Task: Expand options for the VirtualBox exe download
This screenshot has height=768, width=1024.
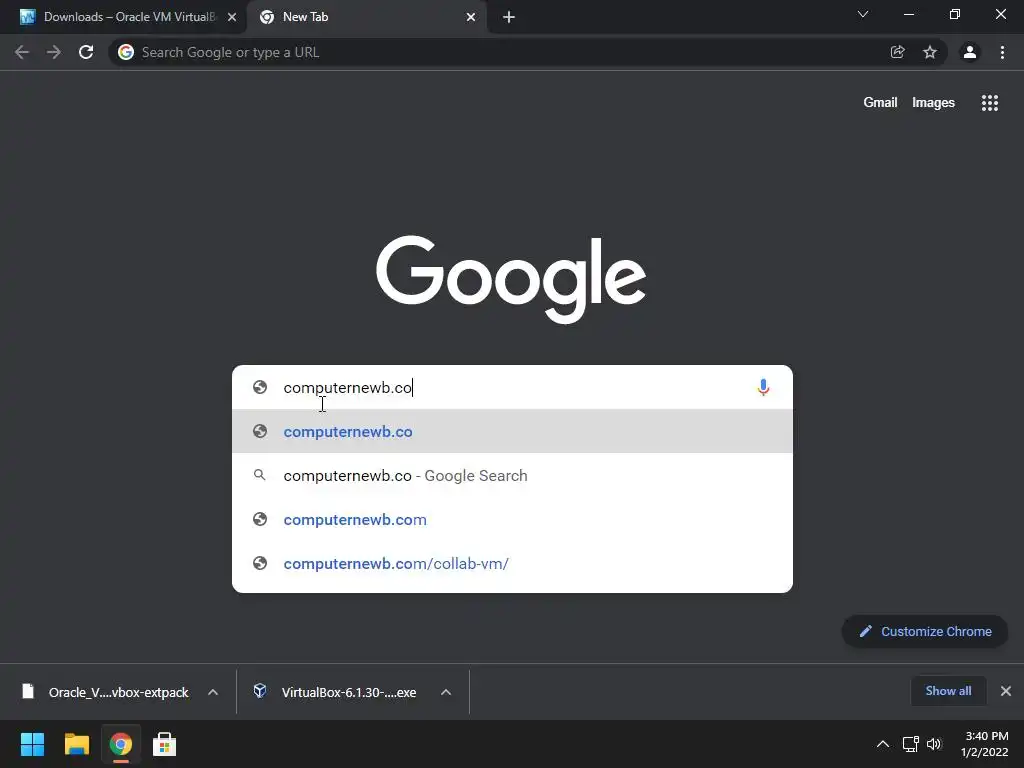Action: click(x=446, y=692)
